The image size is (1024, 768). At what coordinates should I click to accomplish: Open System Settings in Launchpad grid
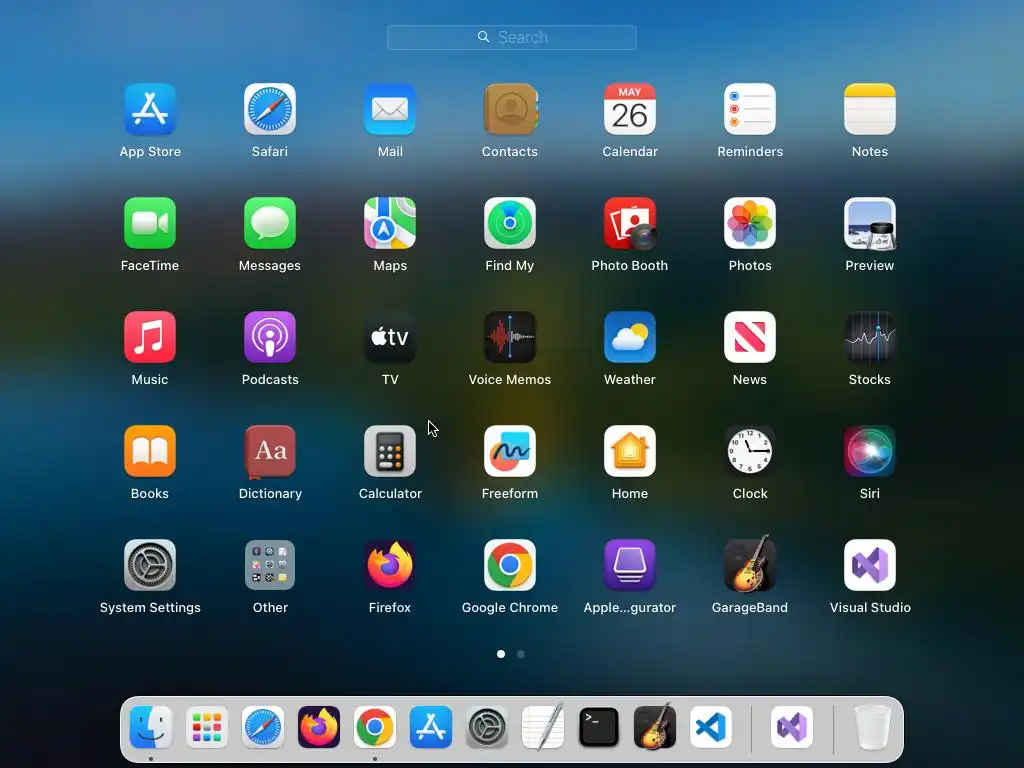[150, 565]
